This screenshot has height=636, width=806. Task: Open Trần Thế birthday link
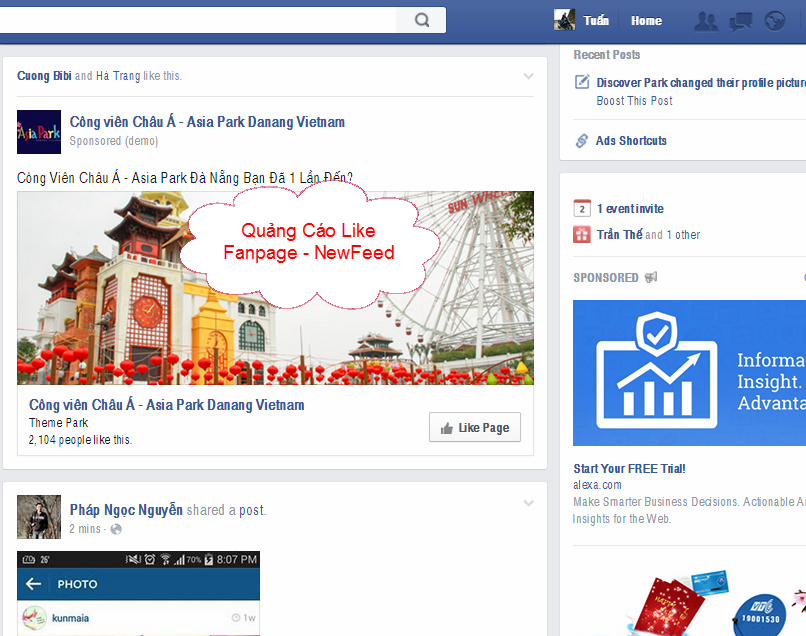coord(619,234)
